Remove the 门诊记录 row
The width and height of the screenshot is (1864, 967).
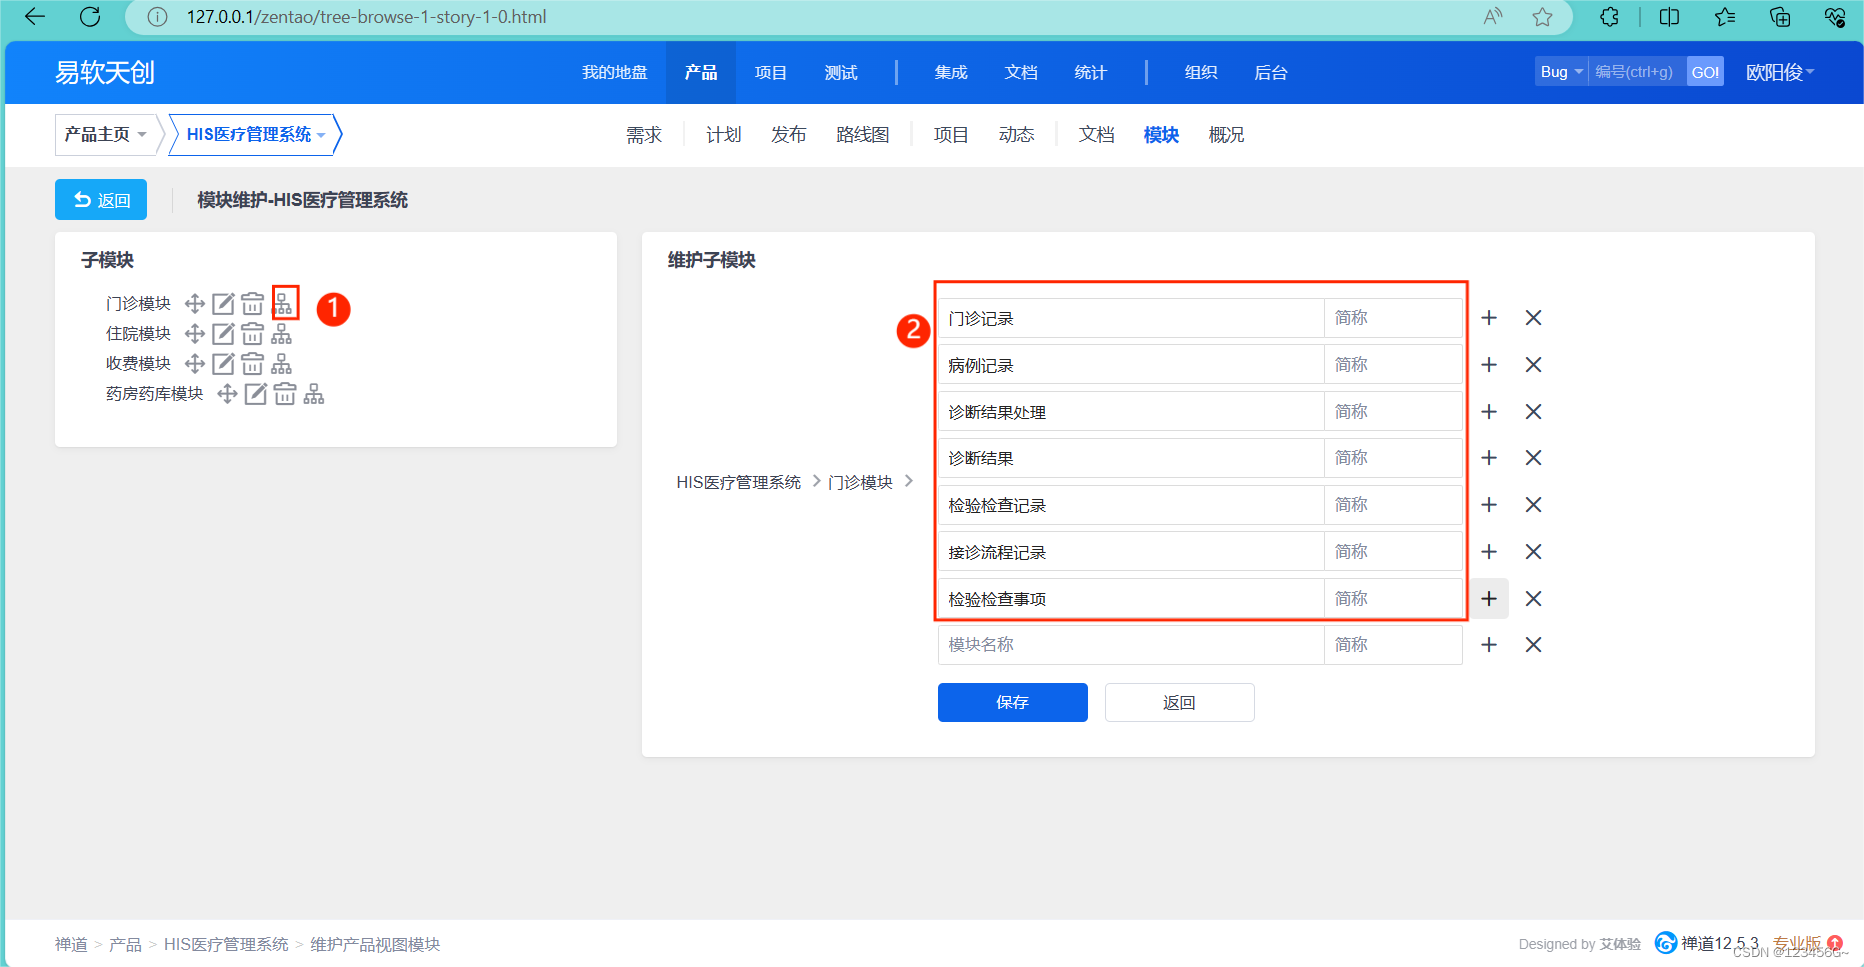pyautogui.click(x=1533, y=318)
